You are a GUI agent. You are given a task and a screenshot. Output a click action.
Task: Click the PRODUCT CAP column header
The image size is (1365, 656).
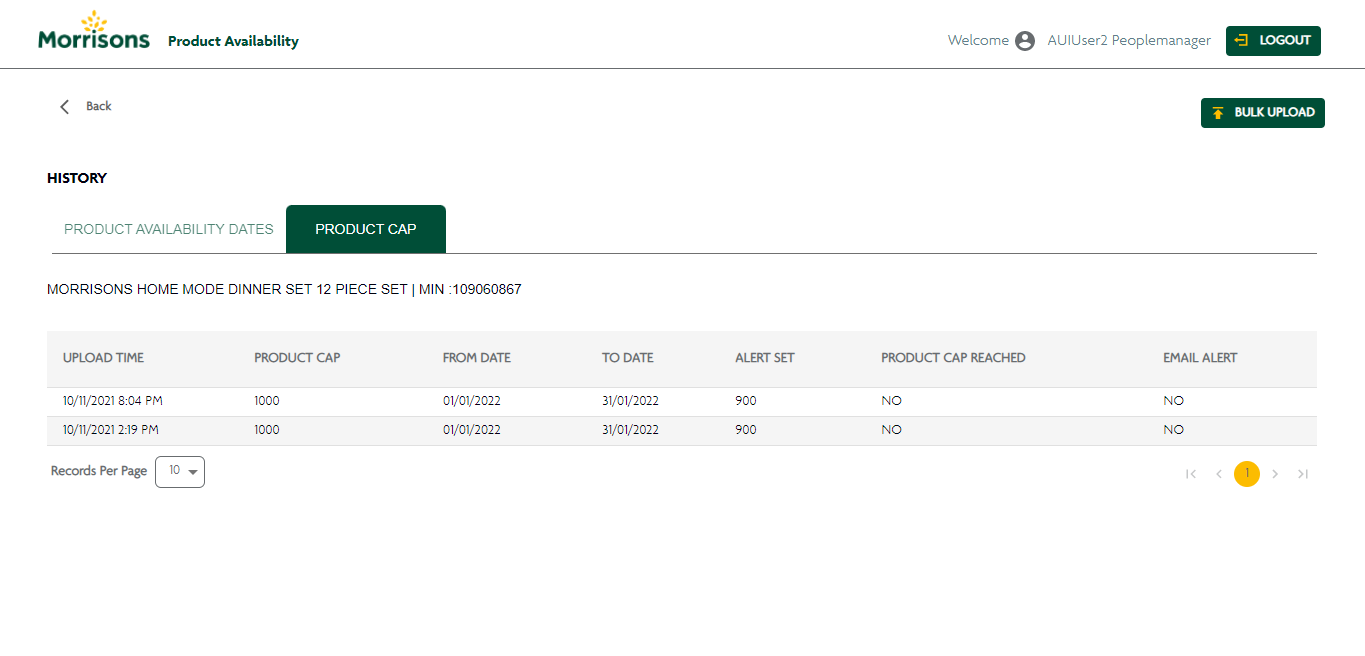(x=297, y=358)
